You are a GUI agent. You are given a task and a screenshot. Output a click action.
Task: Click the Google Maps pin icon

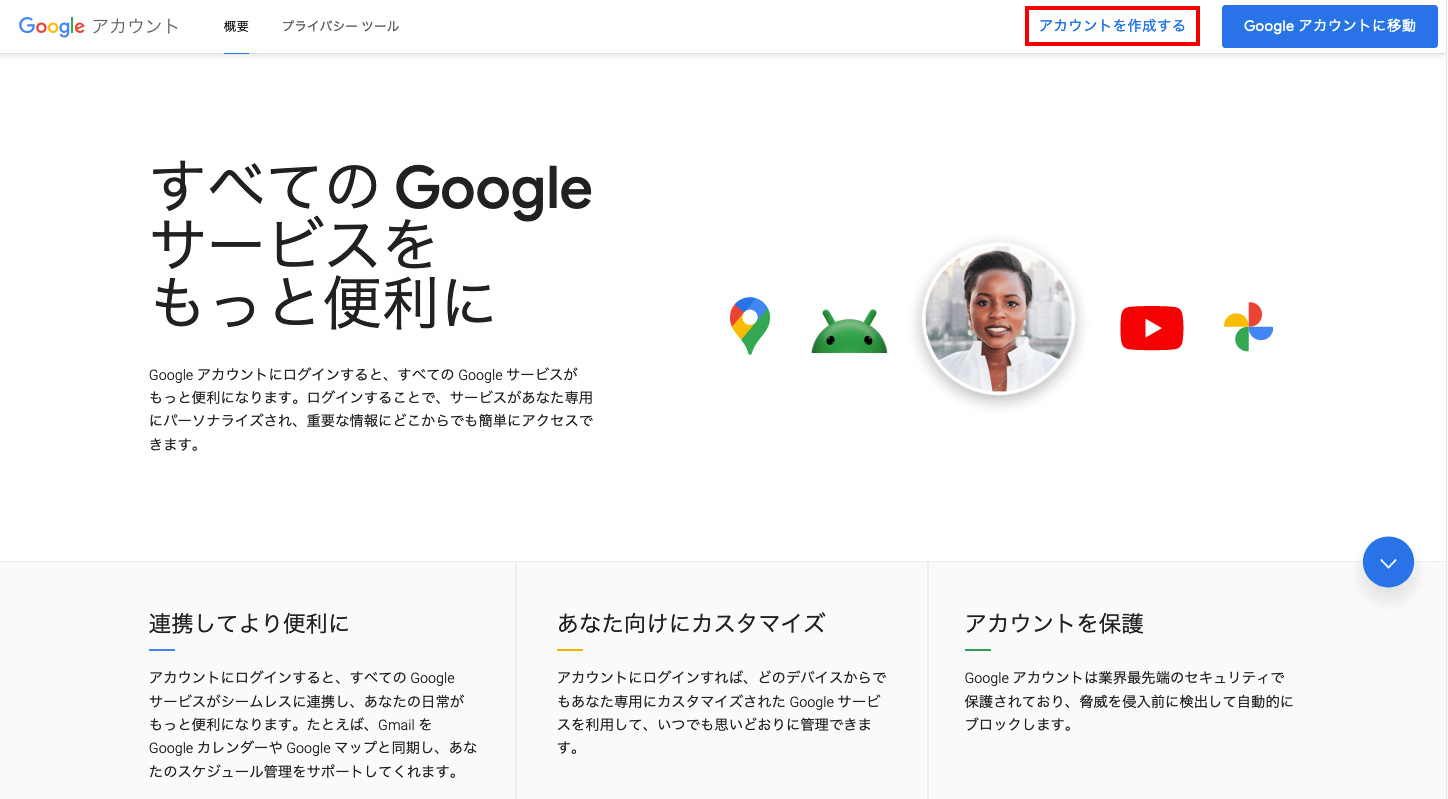[750, 326]
